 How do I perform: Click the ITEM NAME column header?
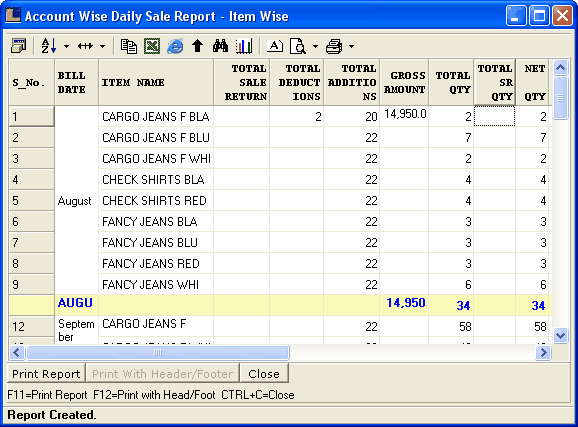click(156, 83)
